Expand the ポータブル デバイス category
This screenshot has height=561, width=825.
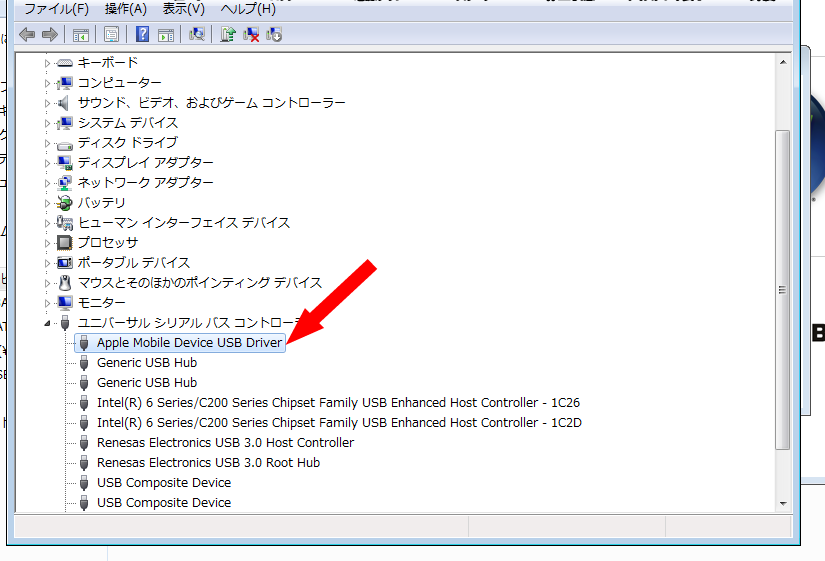pyautogui.click(x=47, y=263)
